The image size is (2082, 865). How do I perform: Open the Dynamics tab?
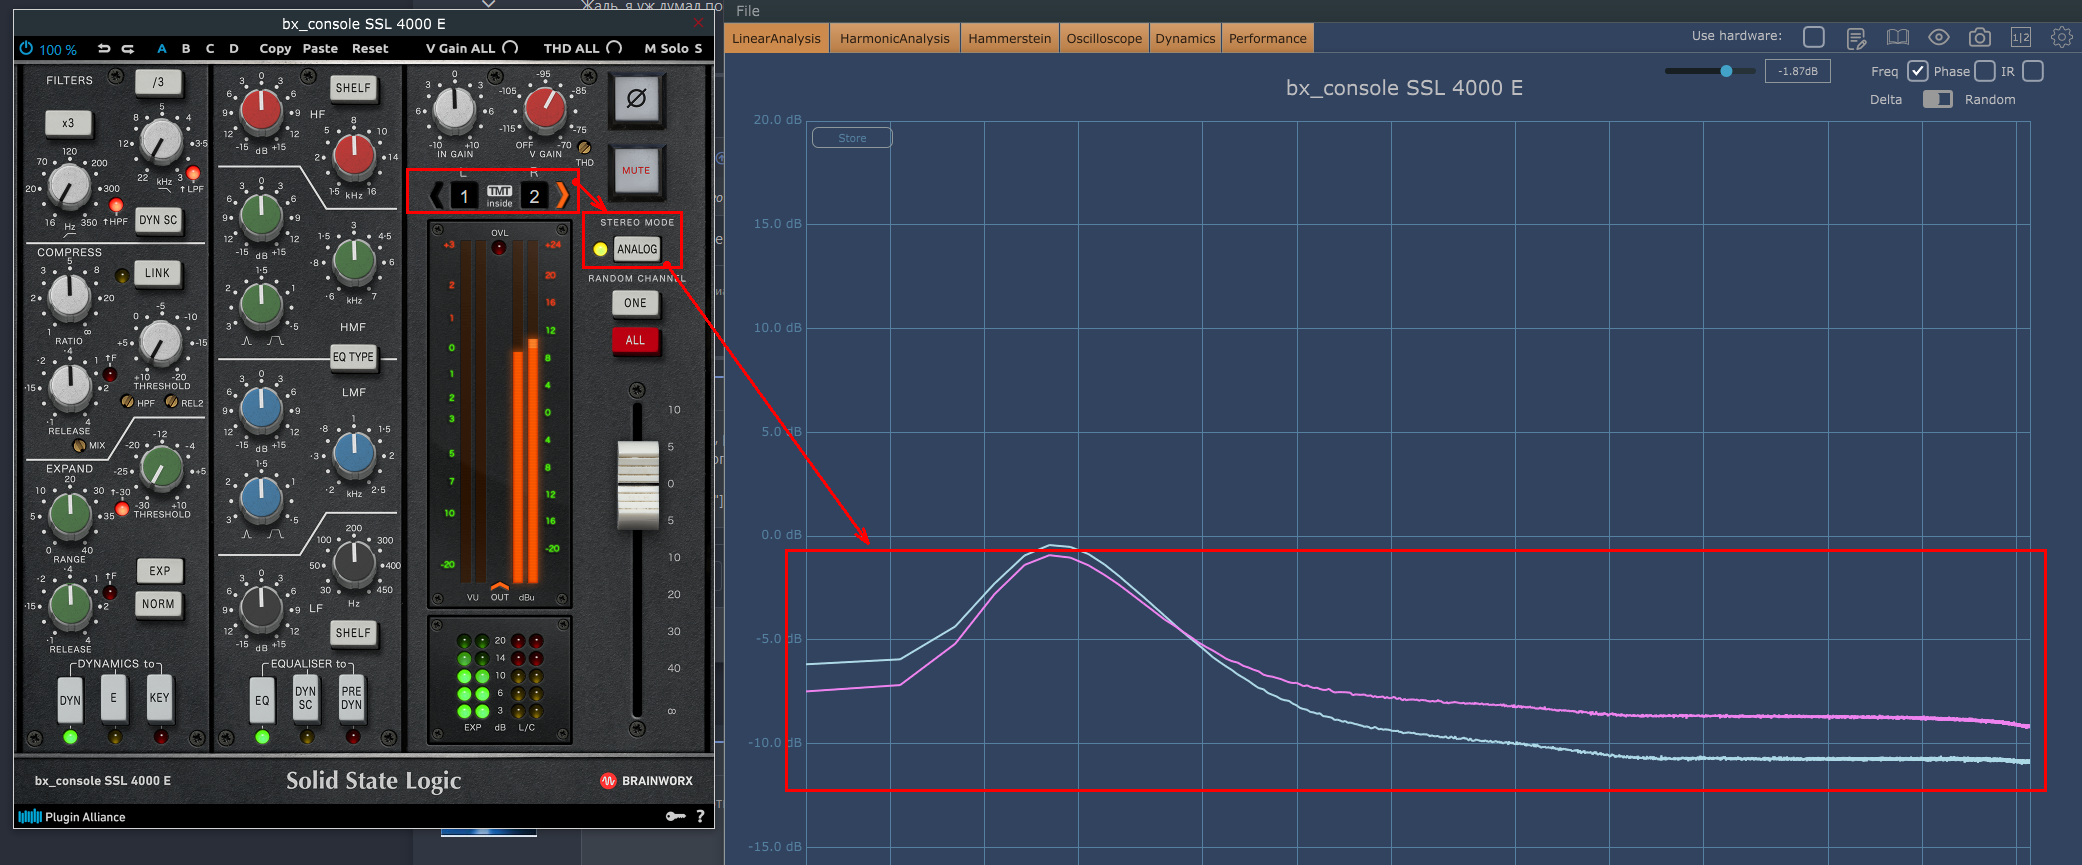coord(1185,38)
